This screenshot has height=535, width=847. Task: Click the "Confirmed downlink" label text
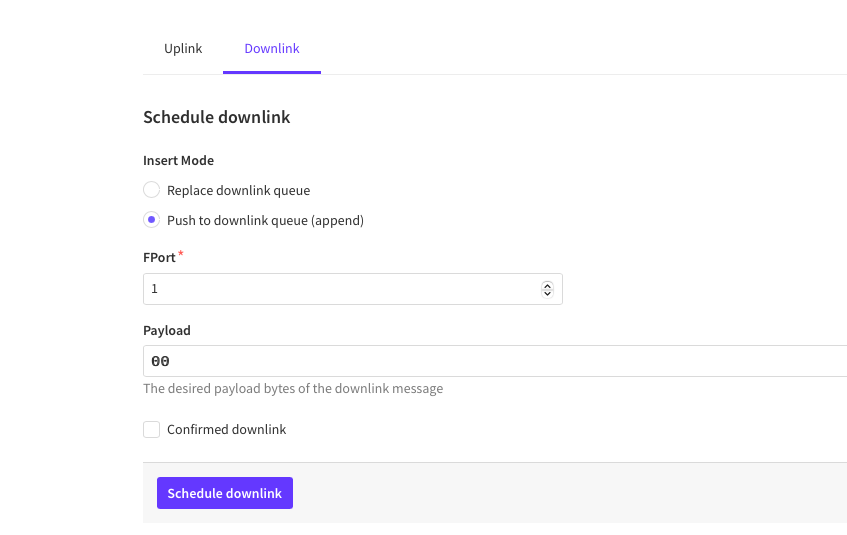click(x=226, y=430)
